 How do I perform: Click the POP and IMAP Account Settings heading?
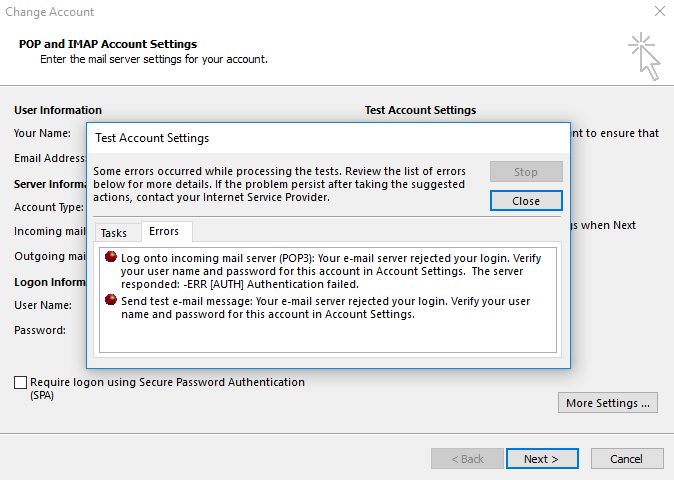click(x=108, y=44)
